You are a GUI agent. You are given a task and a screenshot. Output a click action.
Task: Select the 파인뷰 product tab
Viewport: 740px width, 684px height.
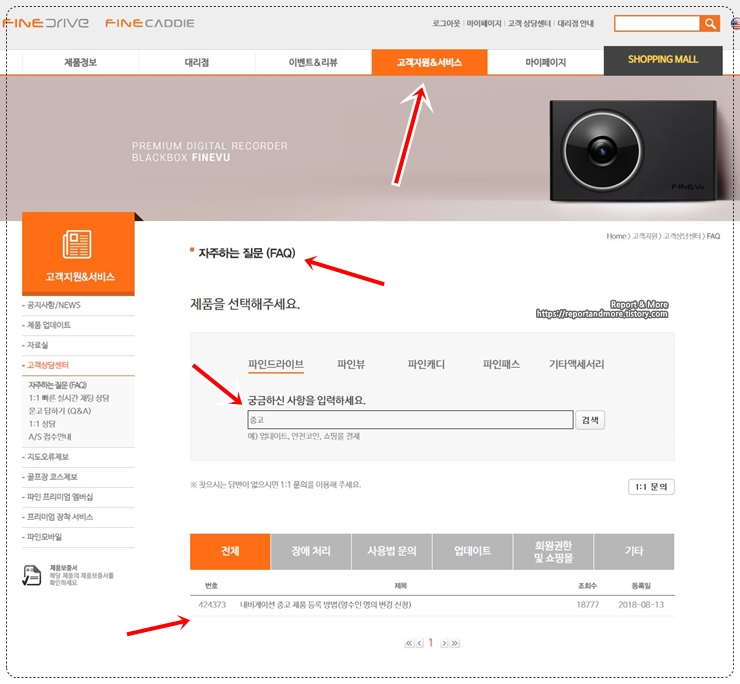pyautogui.click(x=351, y=364)
